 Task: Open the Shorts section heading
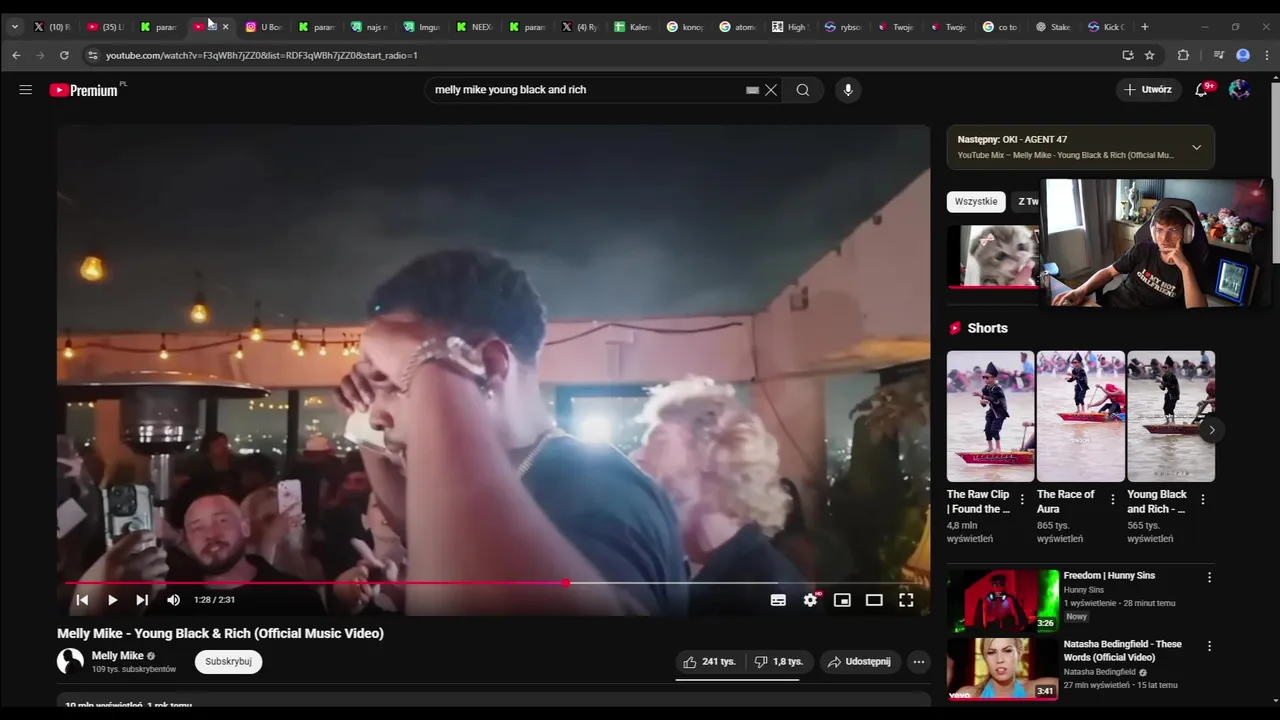pyautogui.click(x=978, y=328)
